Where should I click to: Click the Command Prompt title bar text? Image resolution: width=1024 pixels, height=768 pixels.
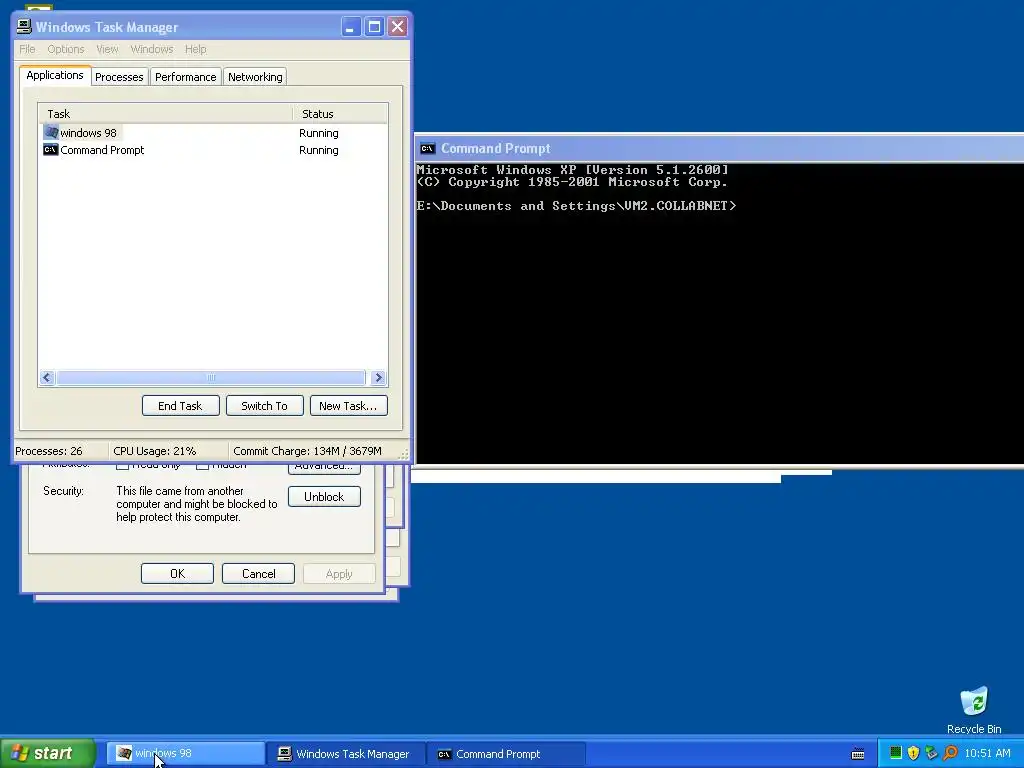pos(496,148)
